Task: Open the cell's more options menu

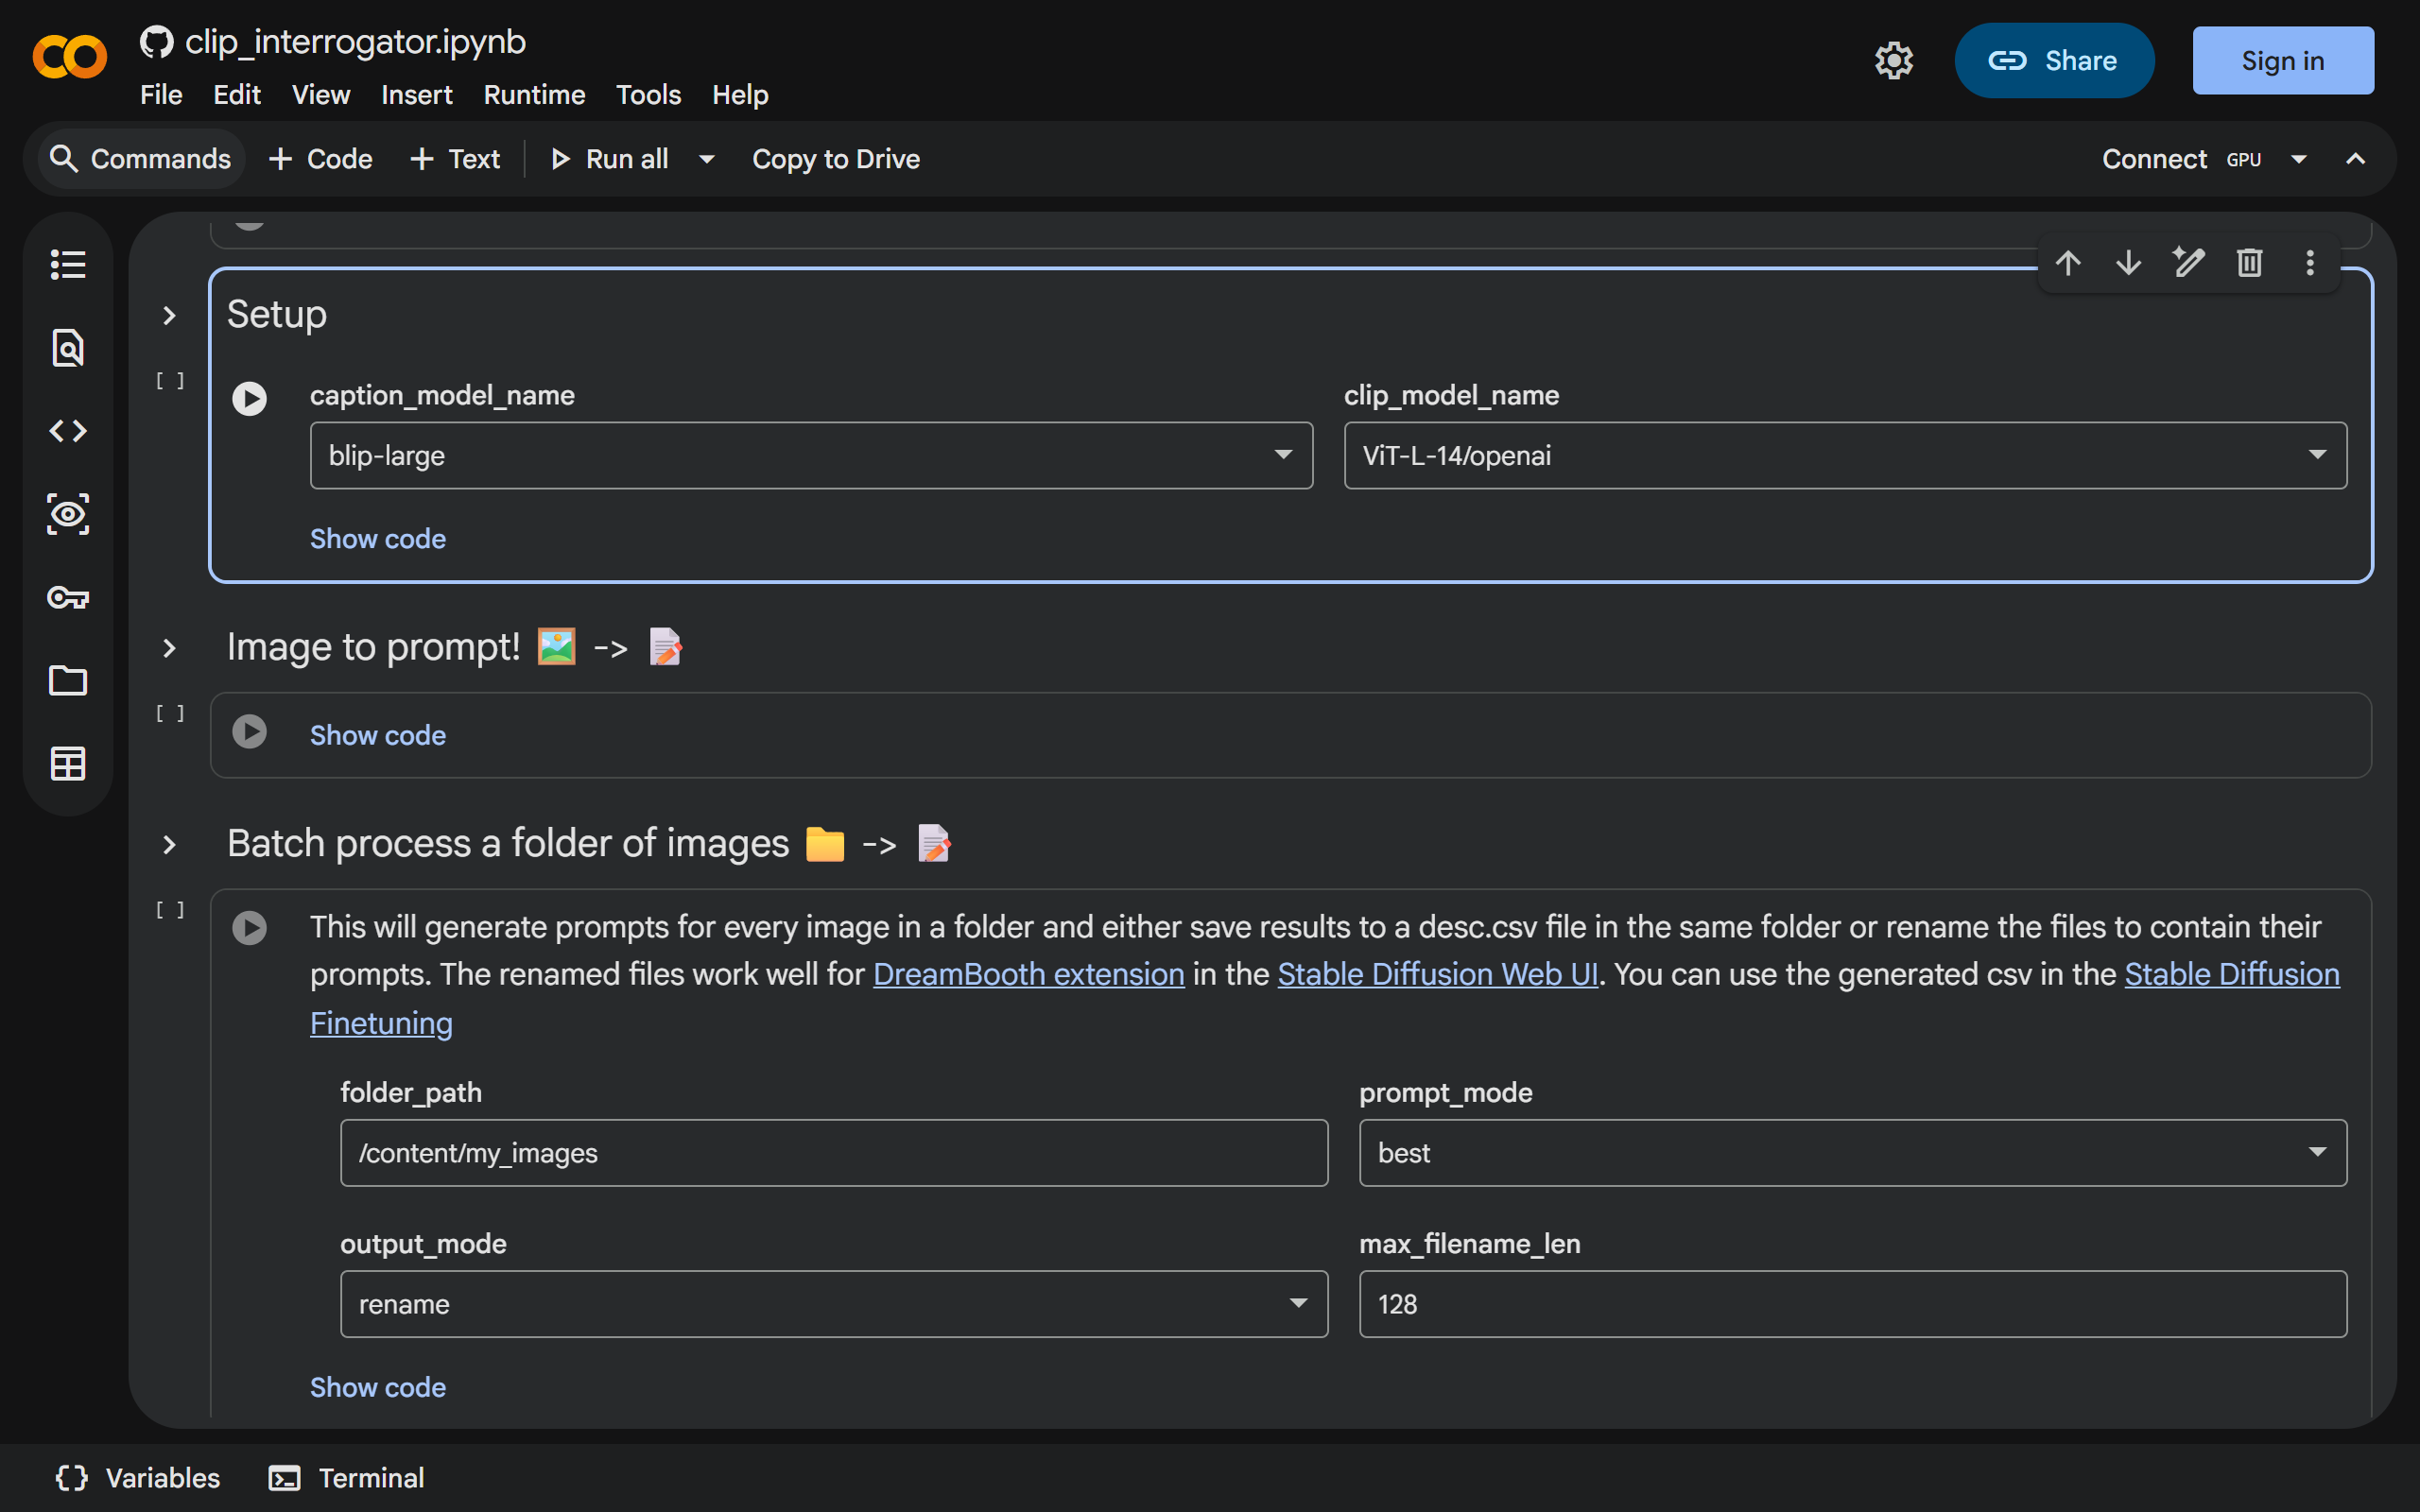Action: (2310, 263)
